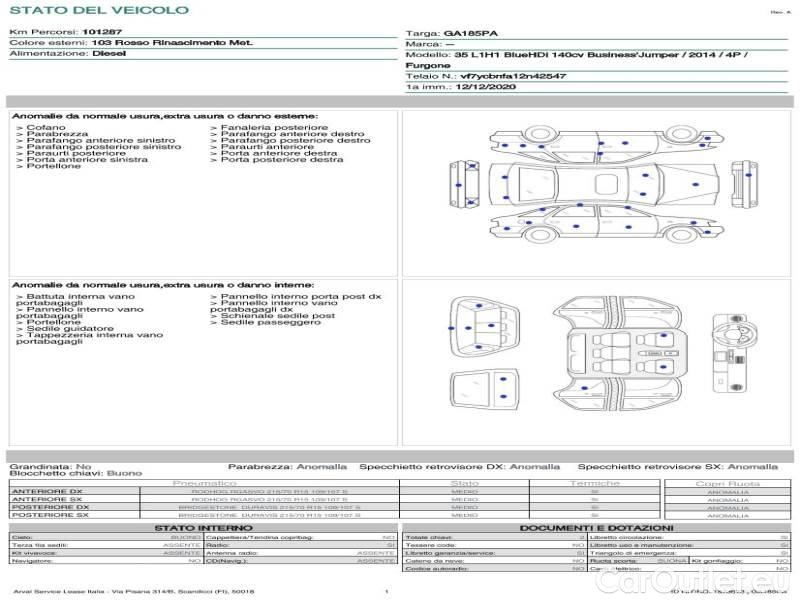The width and height of the screenshot is (800, 600).
Task: Click the 'Sedile passeggero' interior entry
Action: (271, 322)
